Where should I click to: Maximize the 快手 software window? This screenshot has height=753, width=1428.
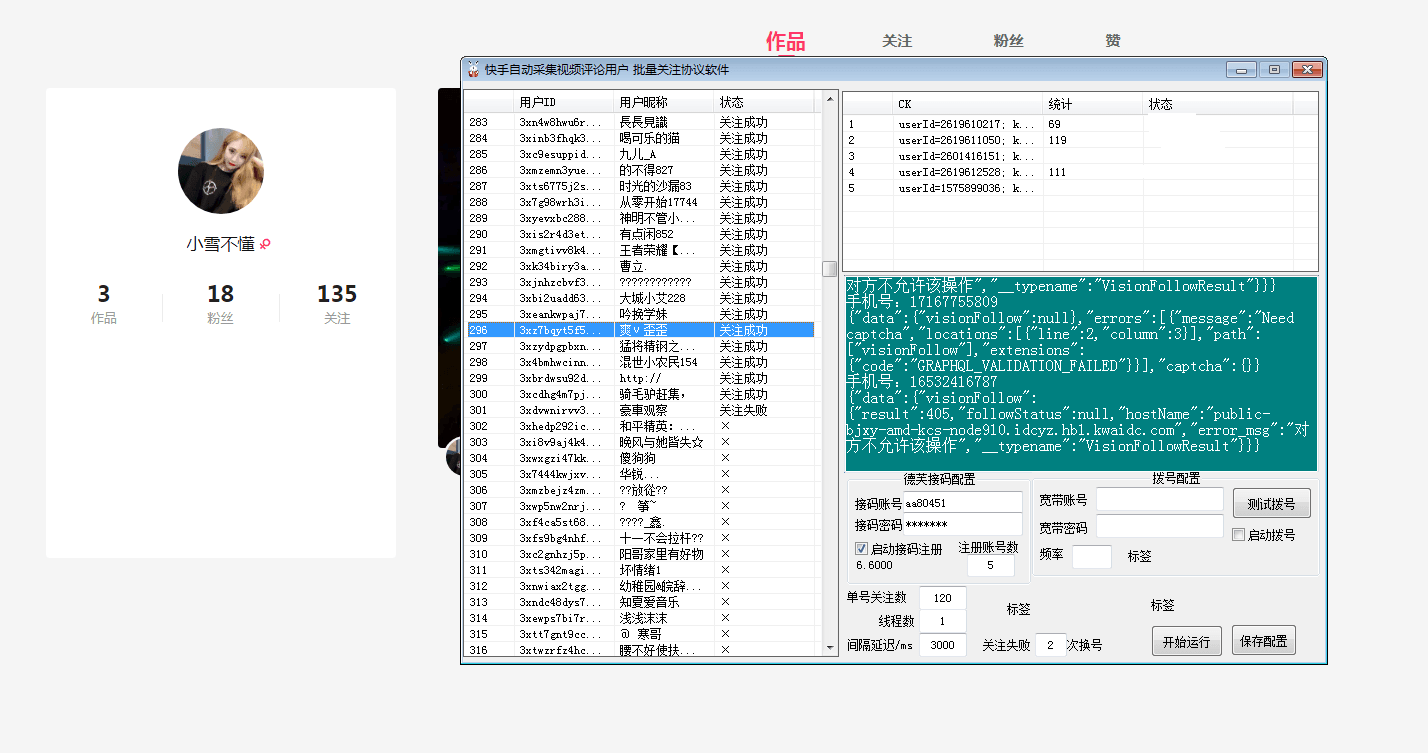[1273, 70]
